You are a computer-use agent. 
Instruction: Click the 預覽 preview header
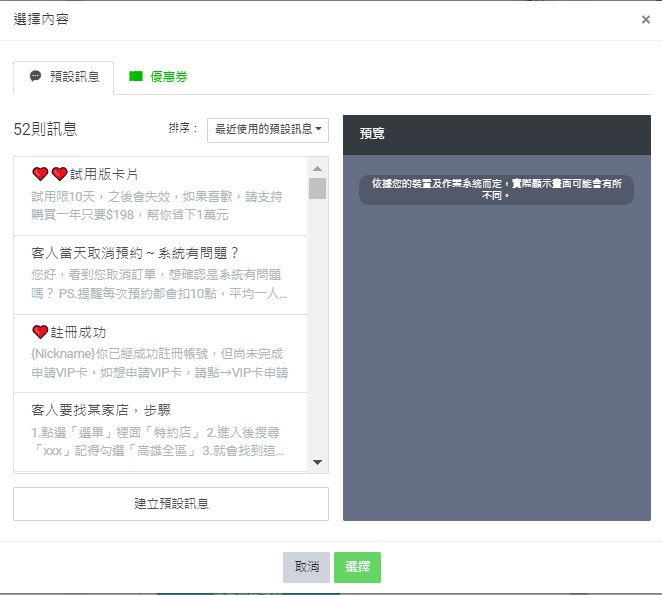click(x=496, y=135)
